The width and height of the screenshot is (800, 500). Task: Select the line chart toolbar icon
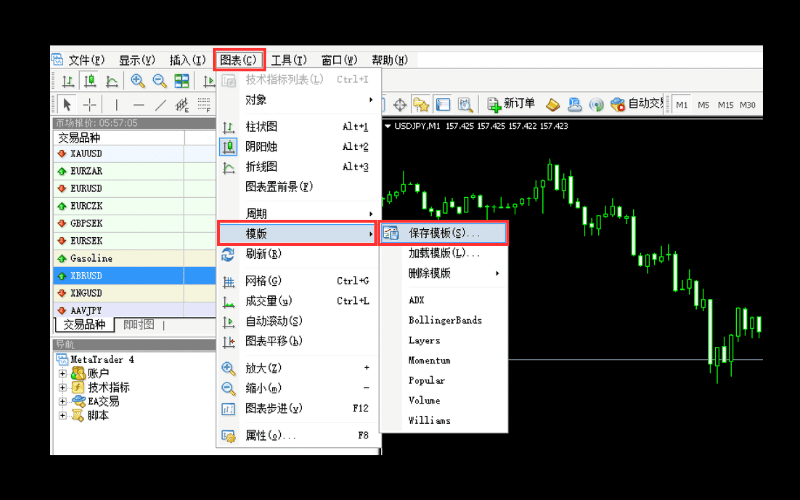coord(112,81)
